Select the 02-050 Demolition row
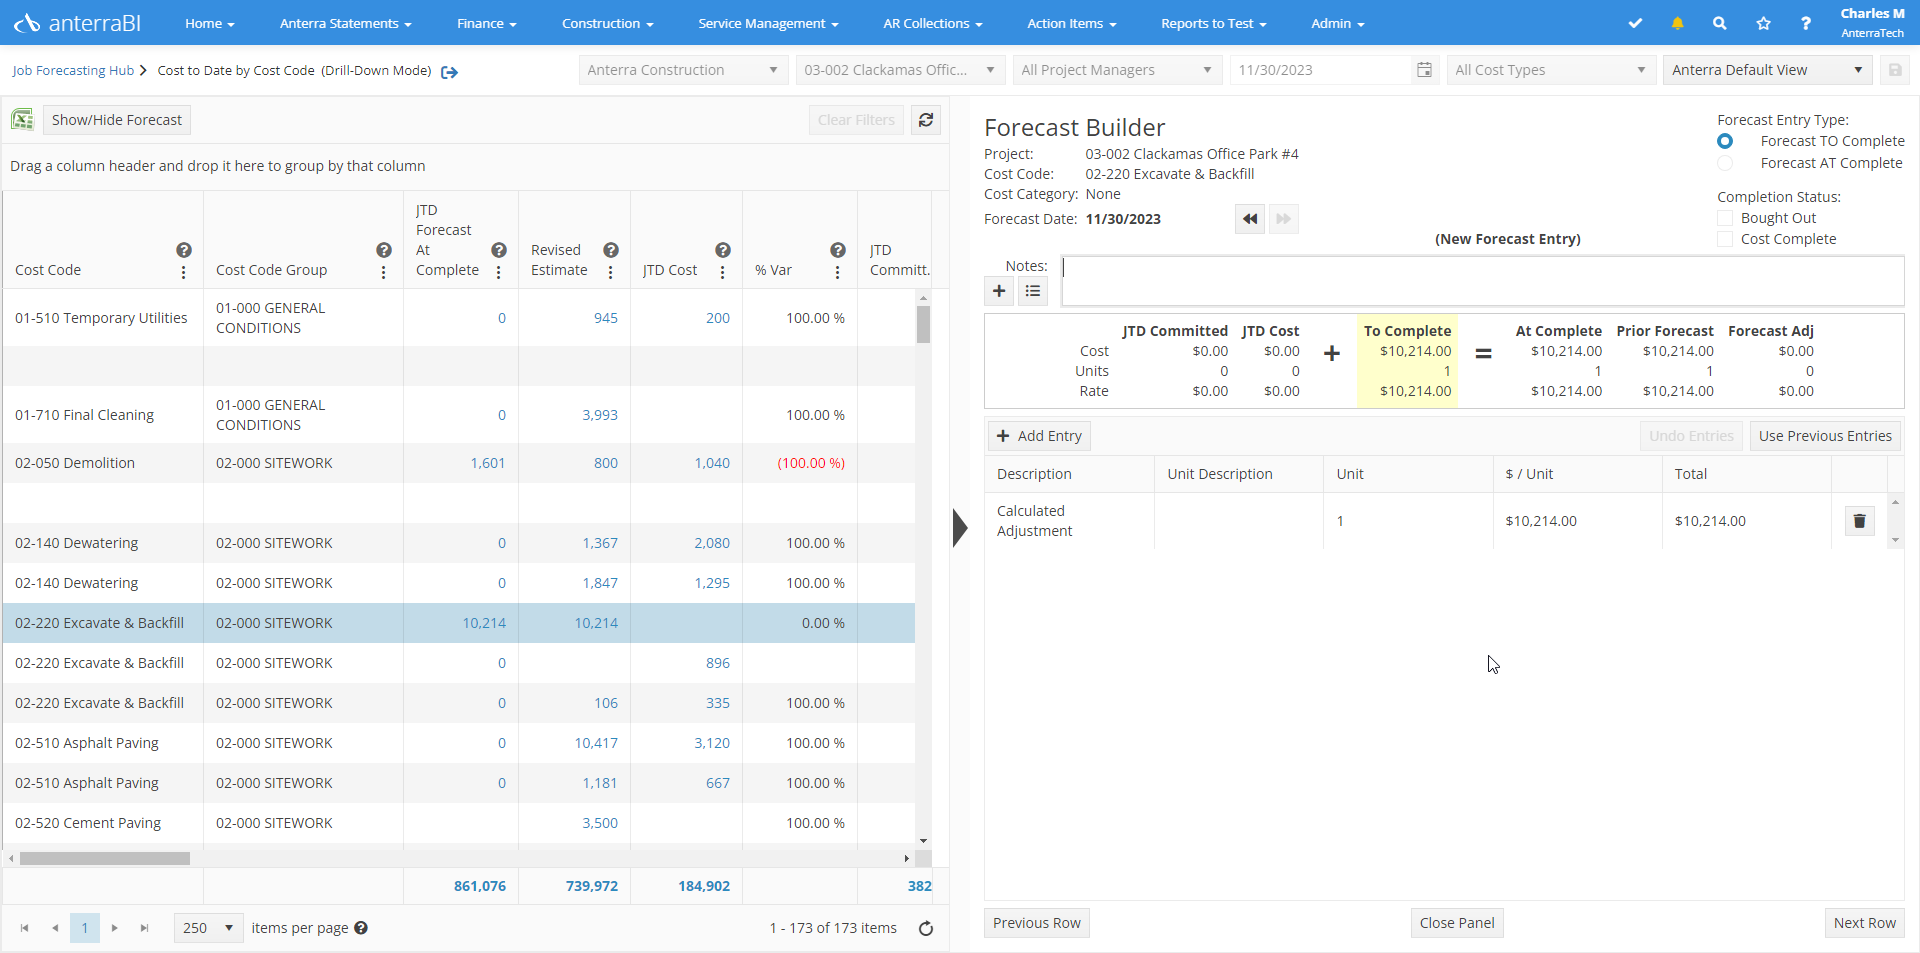This screenshot has width=1920, height=953. pos(459,463)
